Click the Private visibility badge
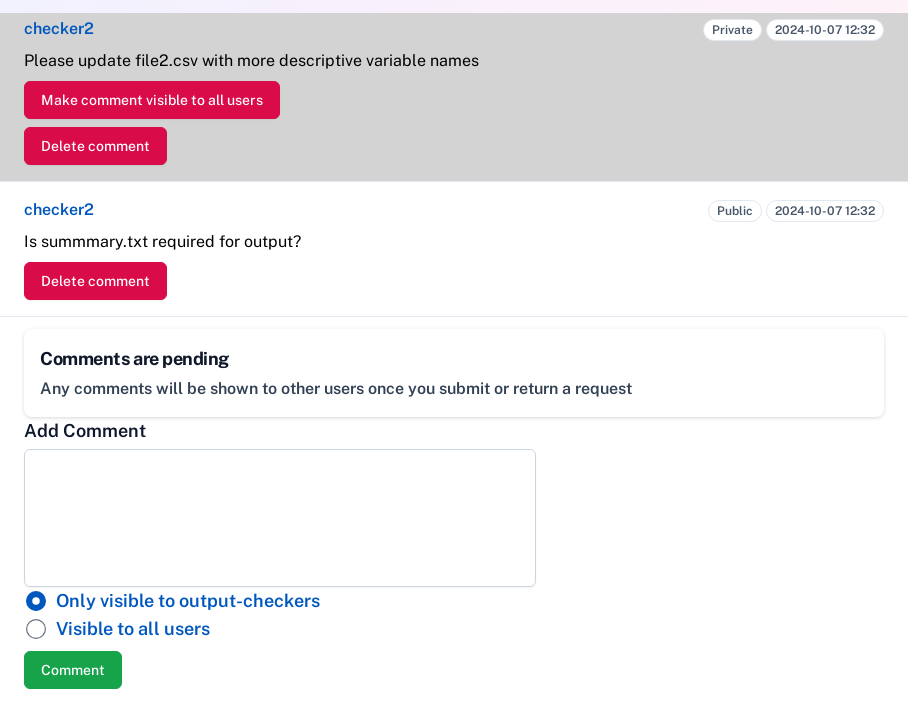This screenshot has height=702, width=908. click(x=732, y=30)
